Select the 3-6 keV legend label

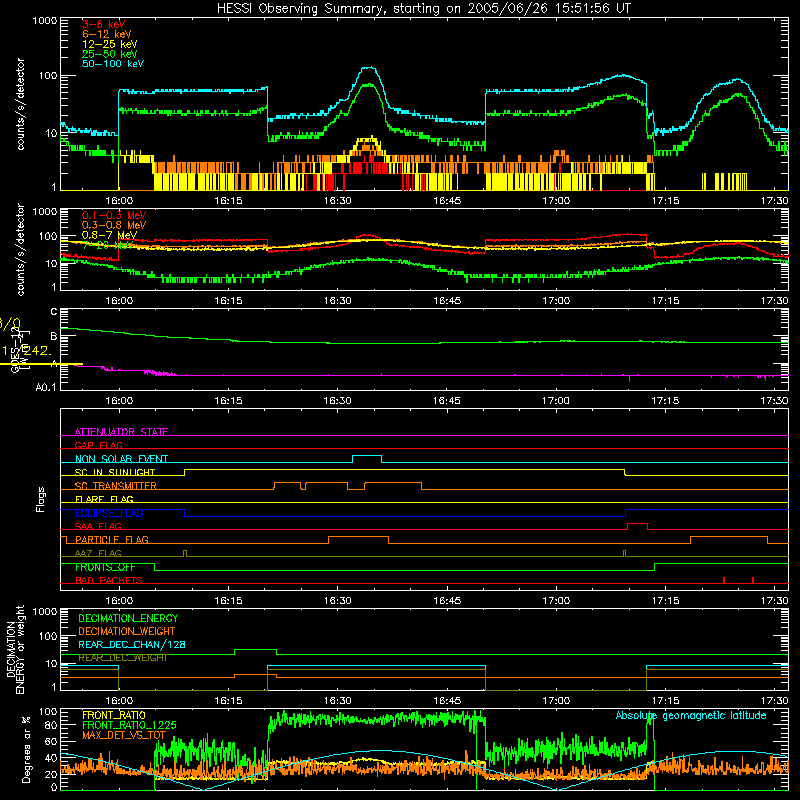pyautogui.click(x=103, y=24)
